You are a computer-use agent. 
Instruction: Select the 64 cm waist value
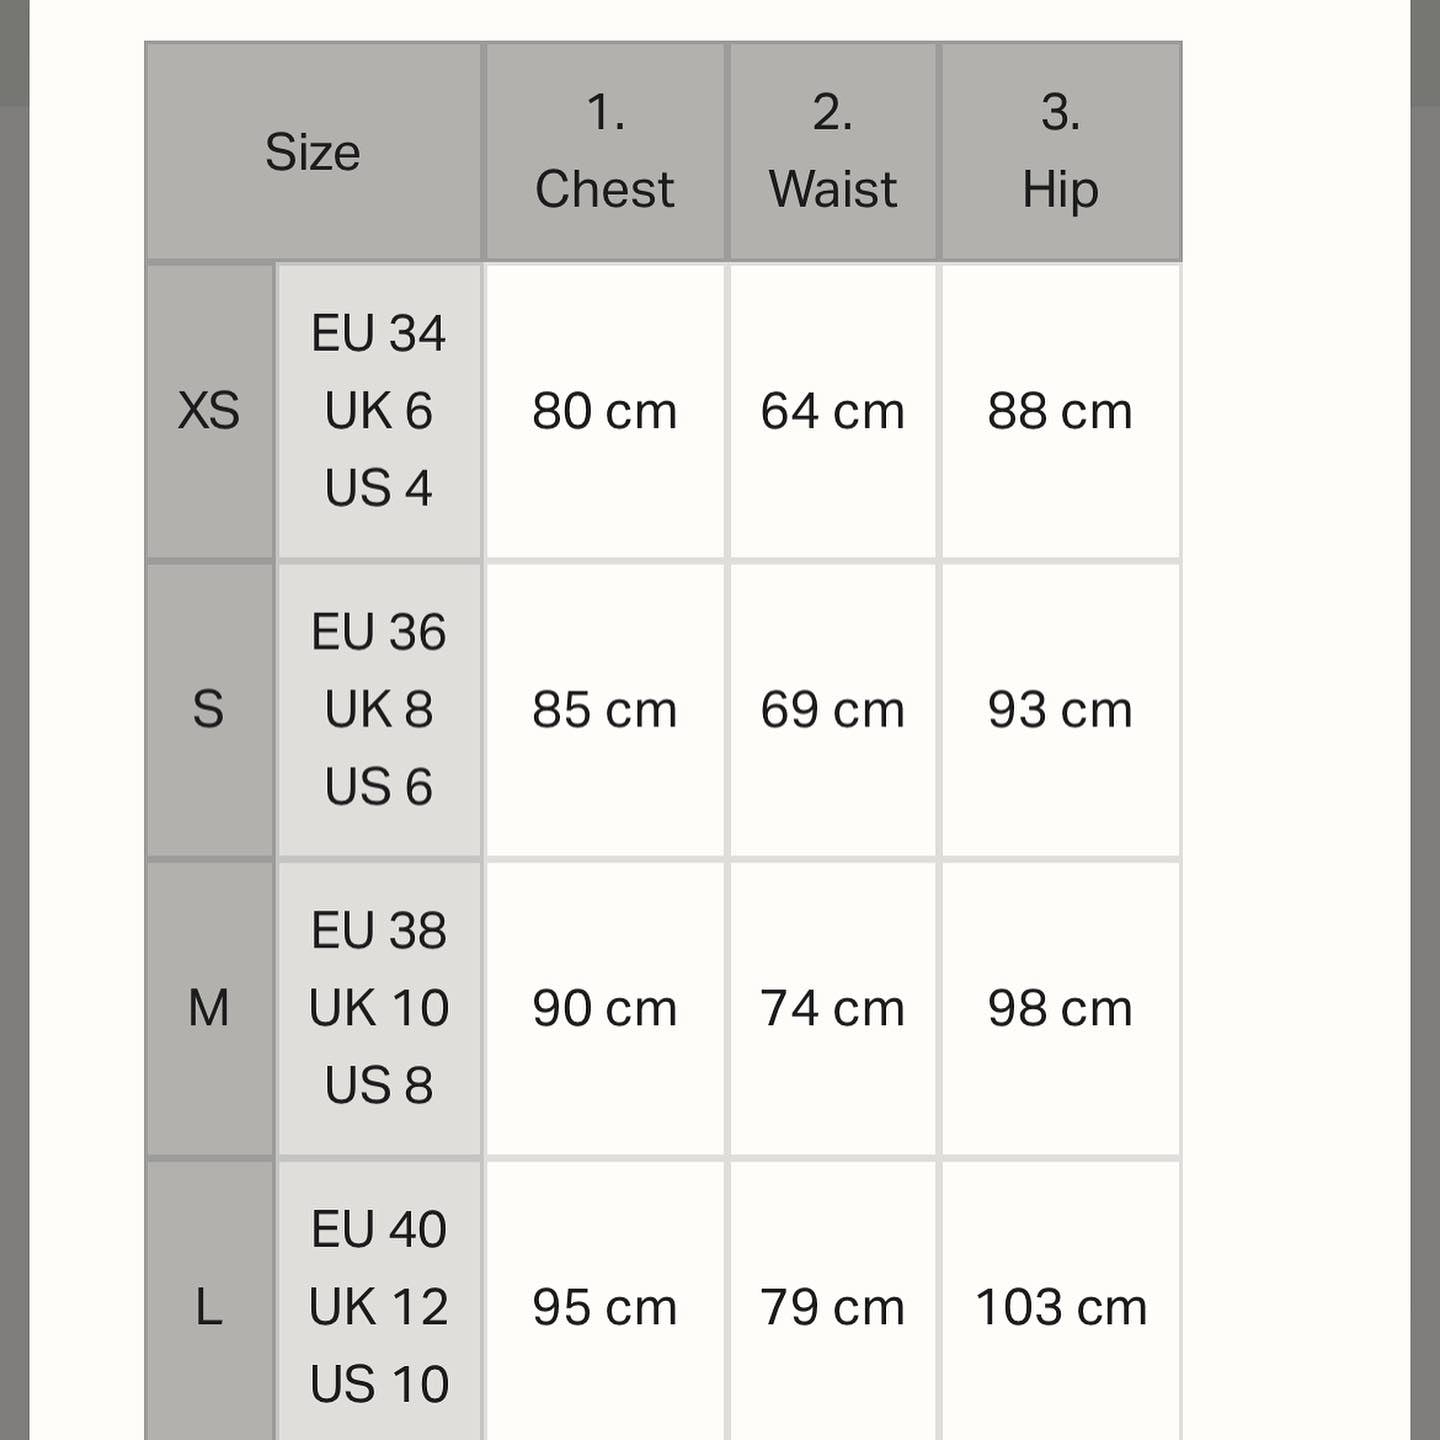click(833, 411)
